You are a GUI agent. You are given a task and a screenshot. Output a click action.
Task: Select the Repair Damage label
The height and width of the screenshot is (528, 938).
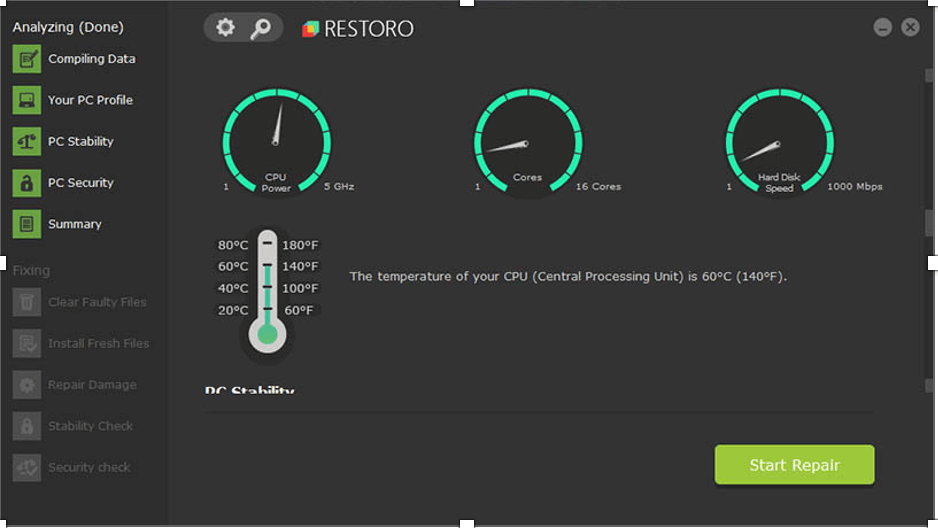92,384
